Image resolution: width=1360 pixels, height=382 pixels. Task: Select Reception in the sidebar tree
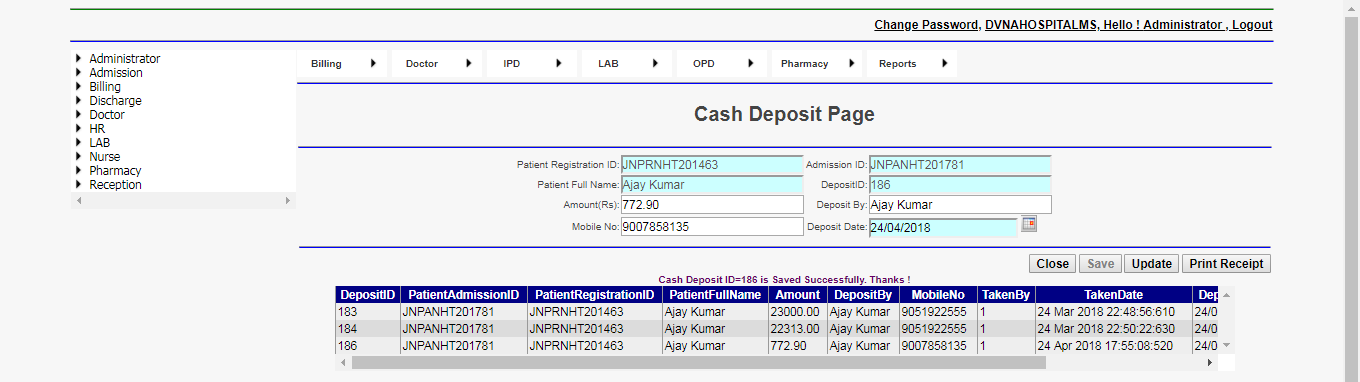[x=115, y=185]
